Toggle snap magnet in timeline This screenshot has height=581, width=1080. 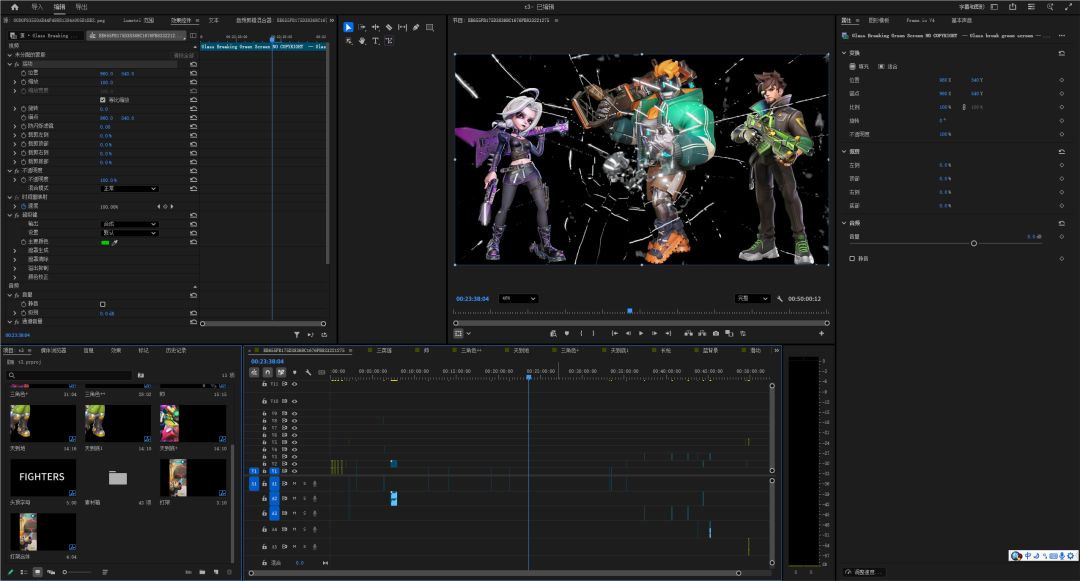pyautogui.click(x=267, y=372)
